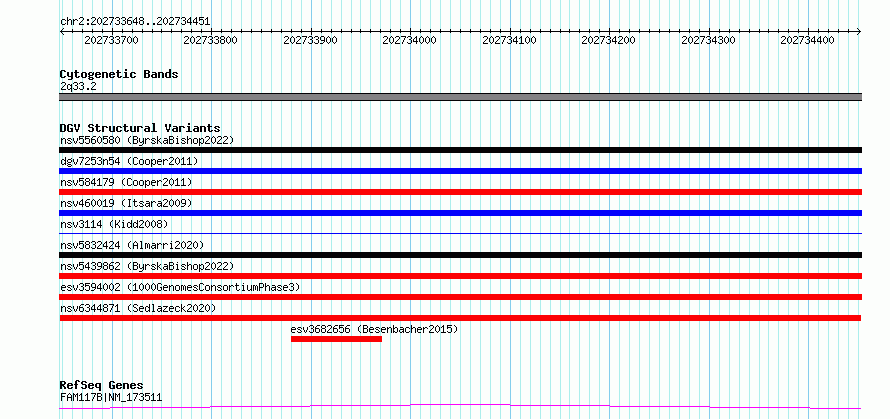Click ruler tick label 202733700
The width and height of the screenshot is (890, 419).
click(x=111, y=40)
